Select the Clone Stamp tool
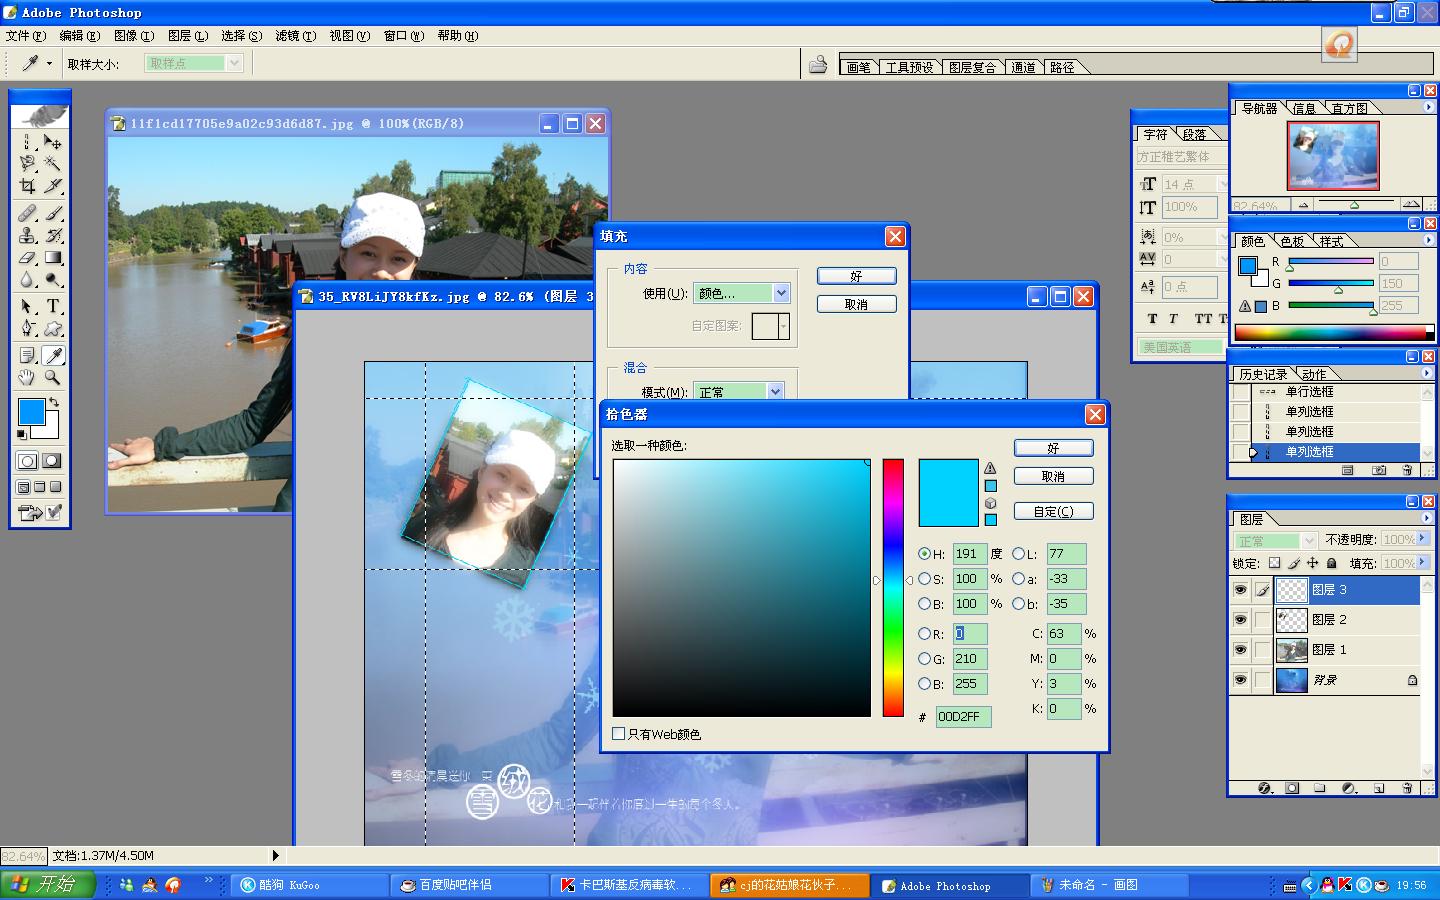Viewport: 1440px width, 900px height. click(x=28, y=235)
